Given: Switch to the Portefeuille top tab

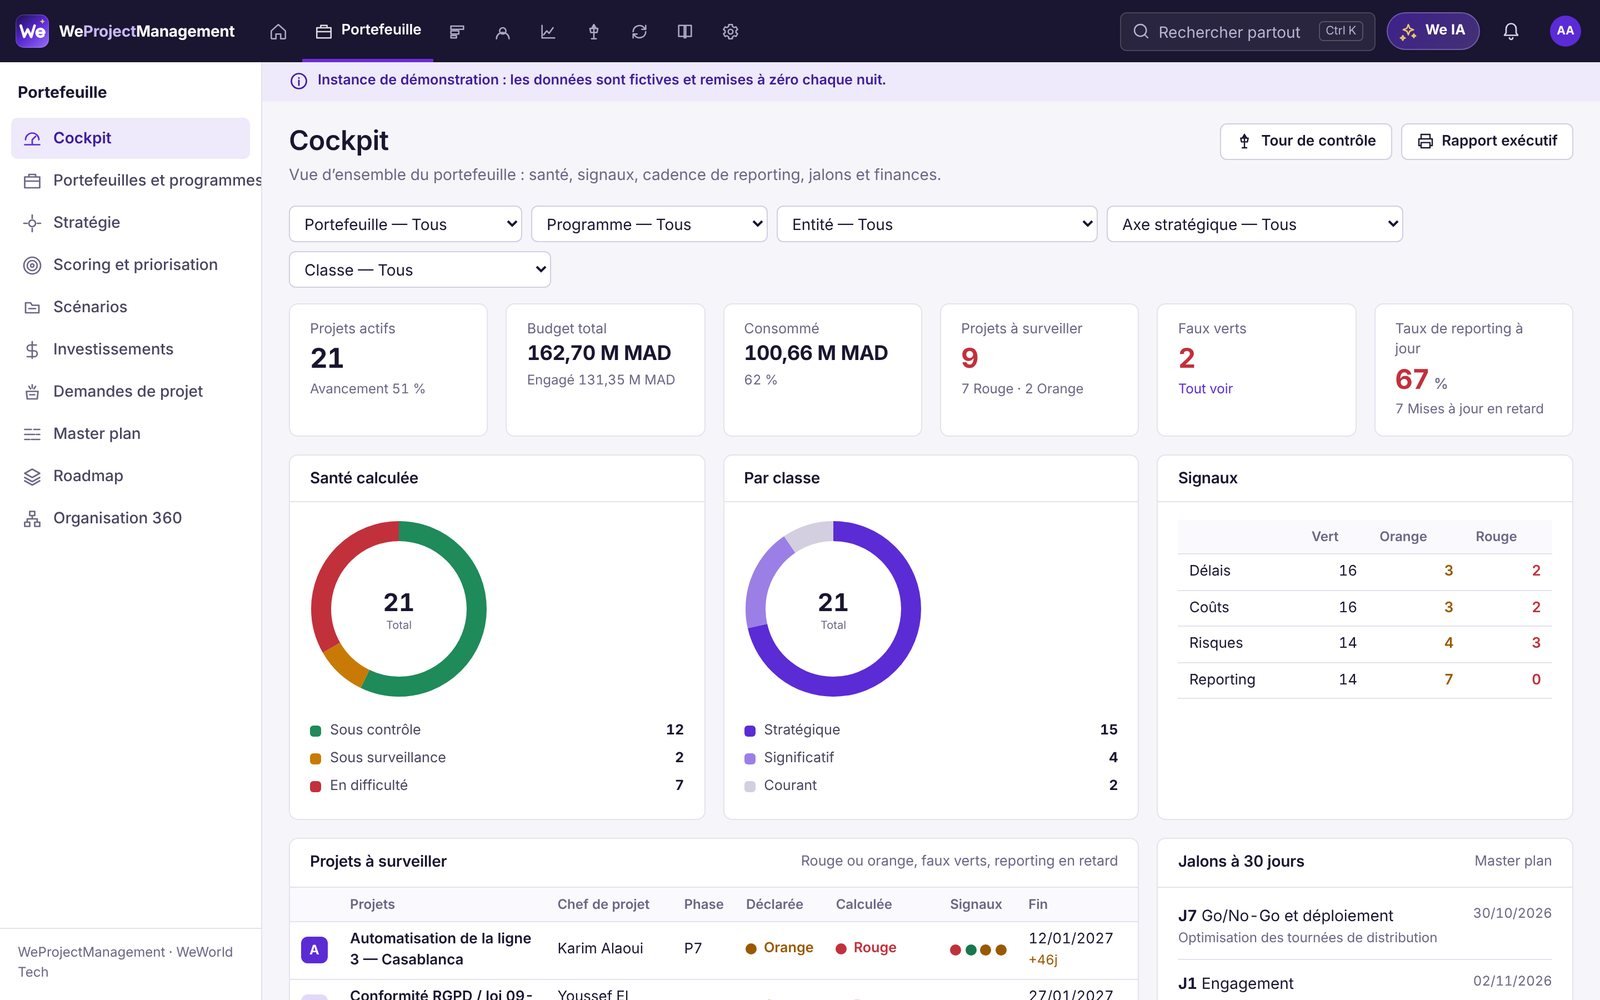Looking at the screenshot, I should pyautogui.click(x=368, y=31).
